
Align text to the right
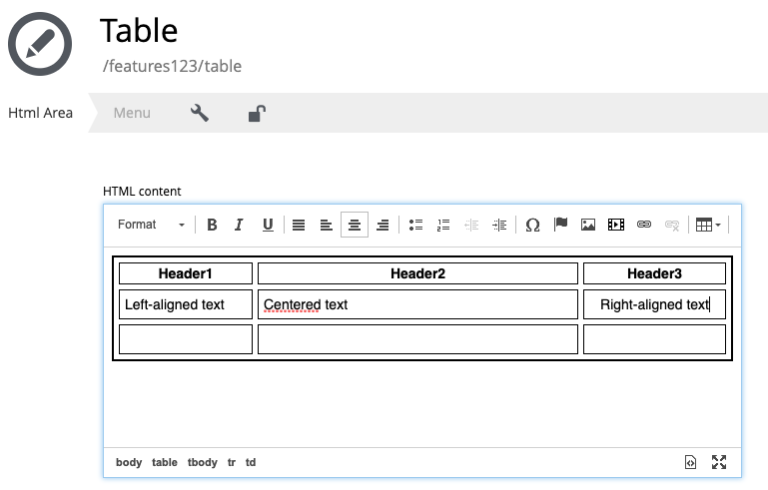pyautogui.click(x=382, y=225)
